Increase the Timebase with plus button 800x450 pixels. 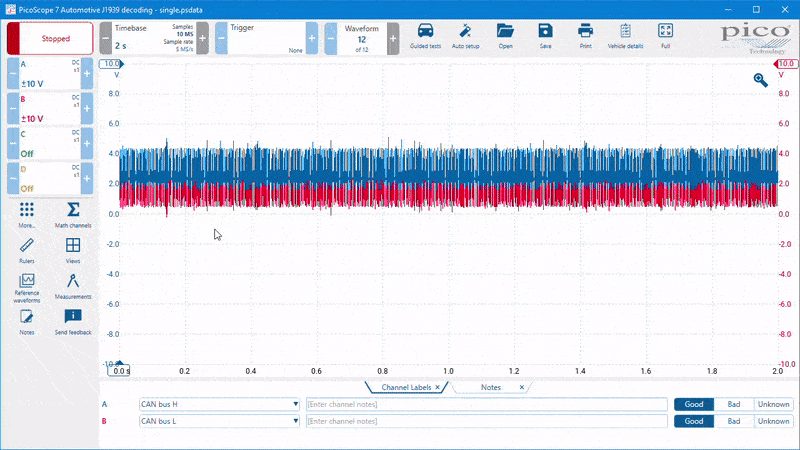coord(203,38)
